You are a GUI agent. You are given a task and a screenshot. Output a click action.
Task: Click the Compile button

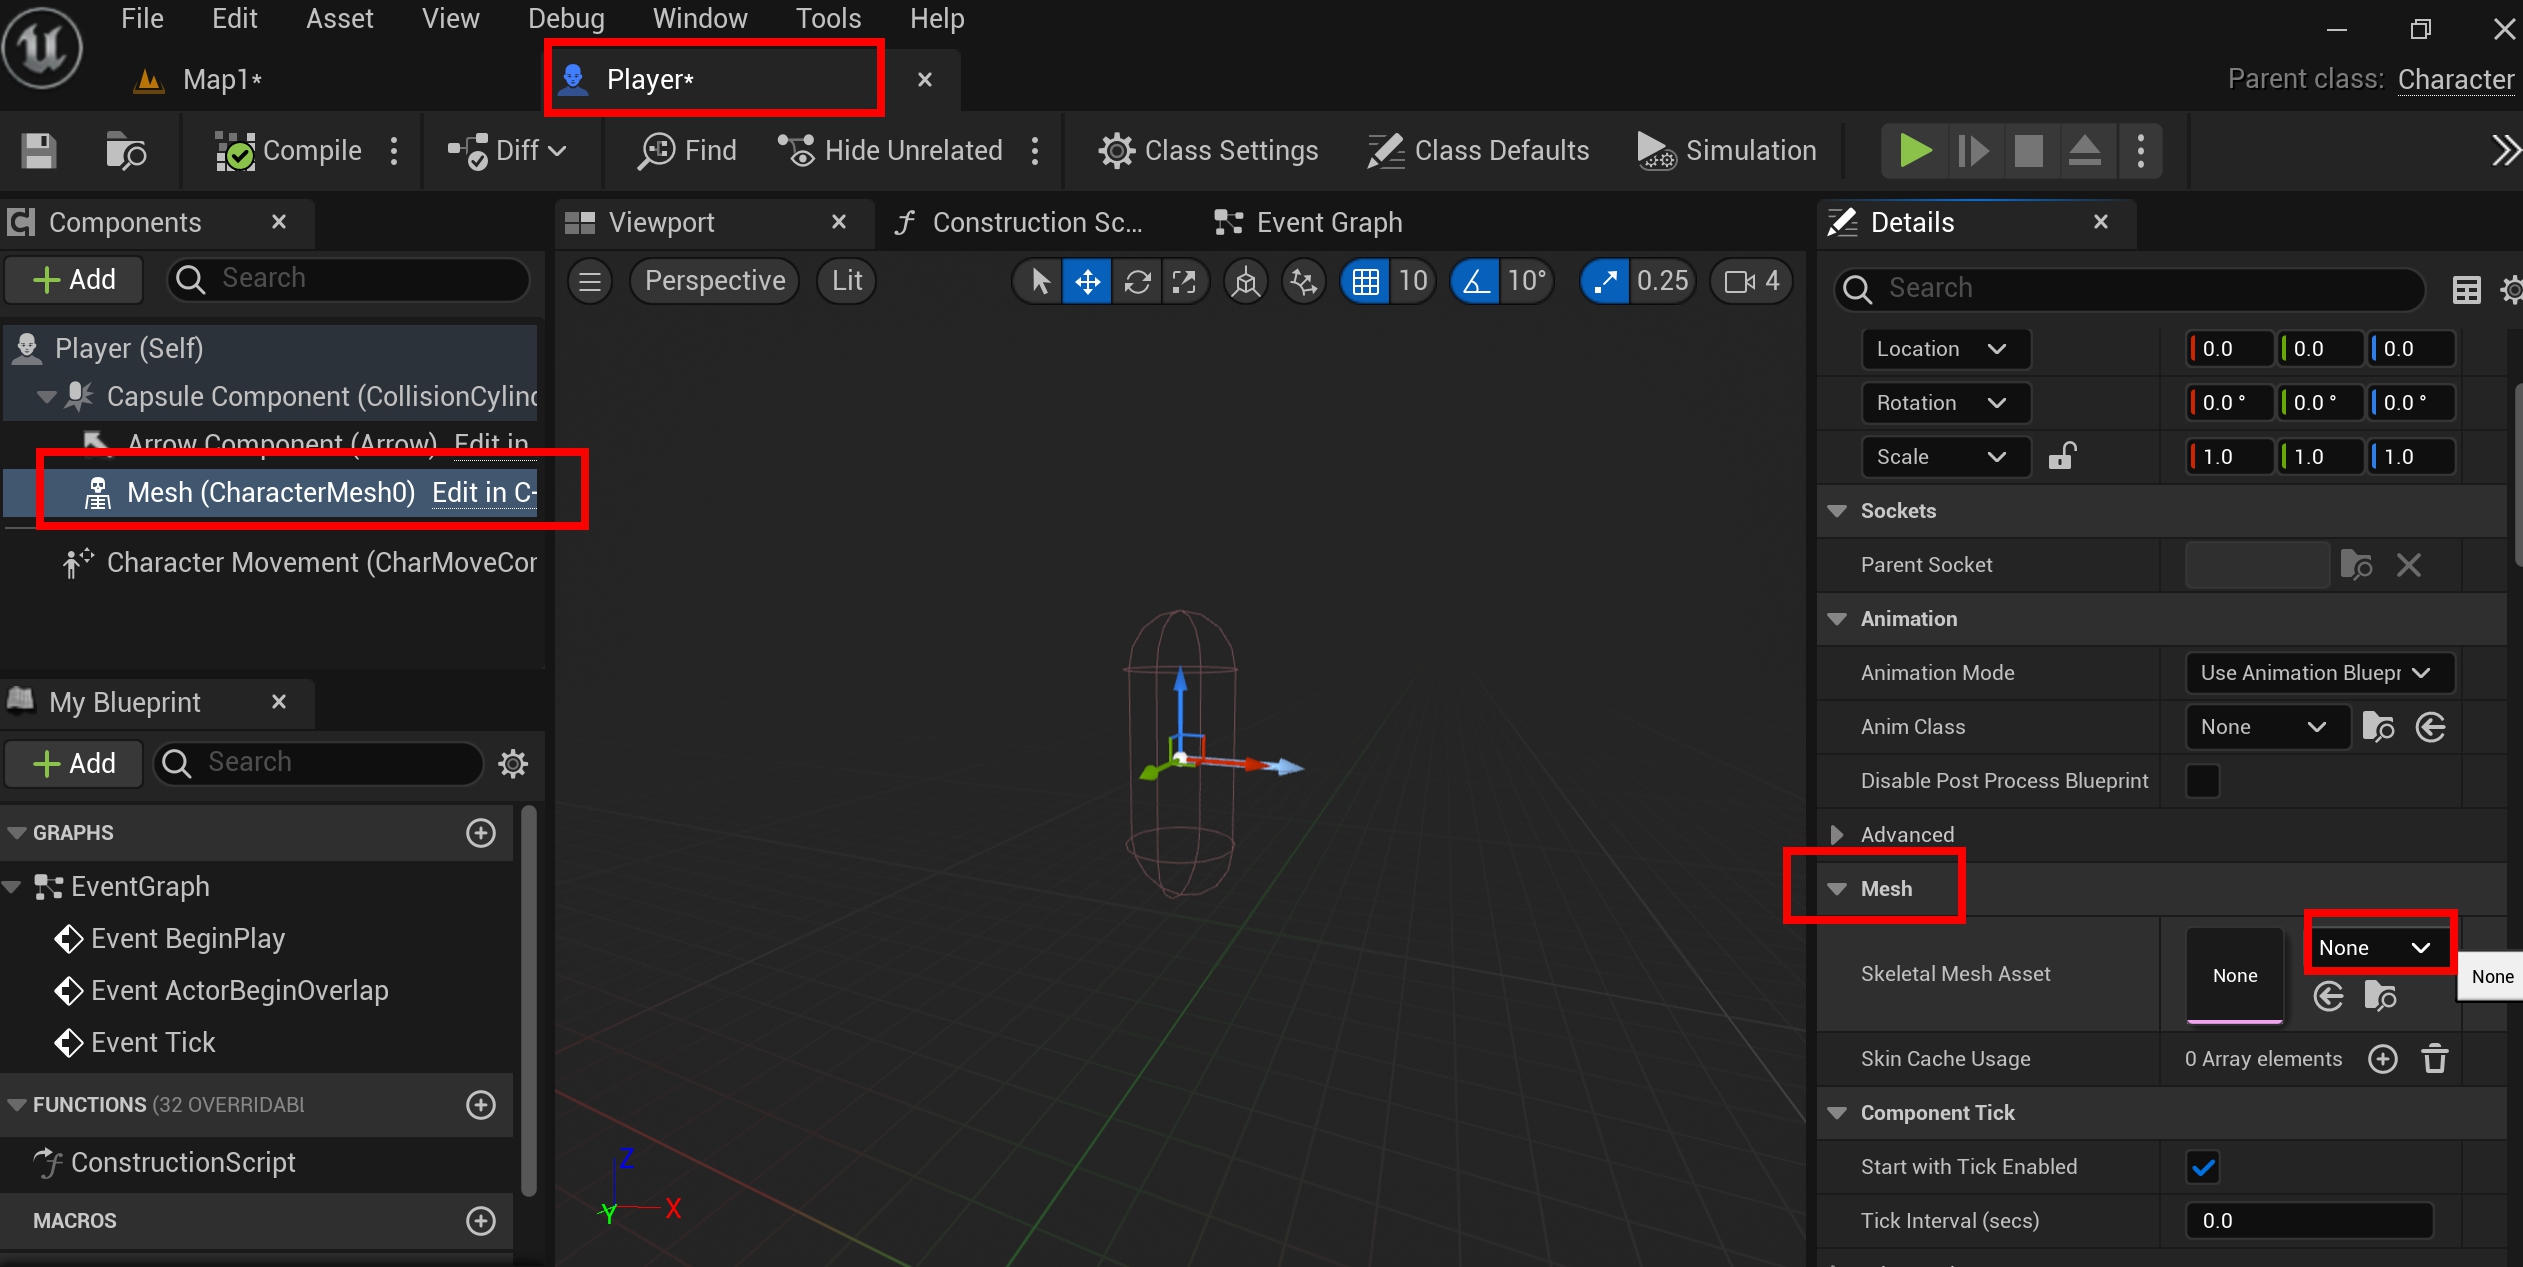[289, 151]
